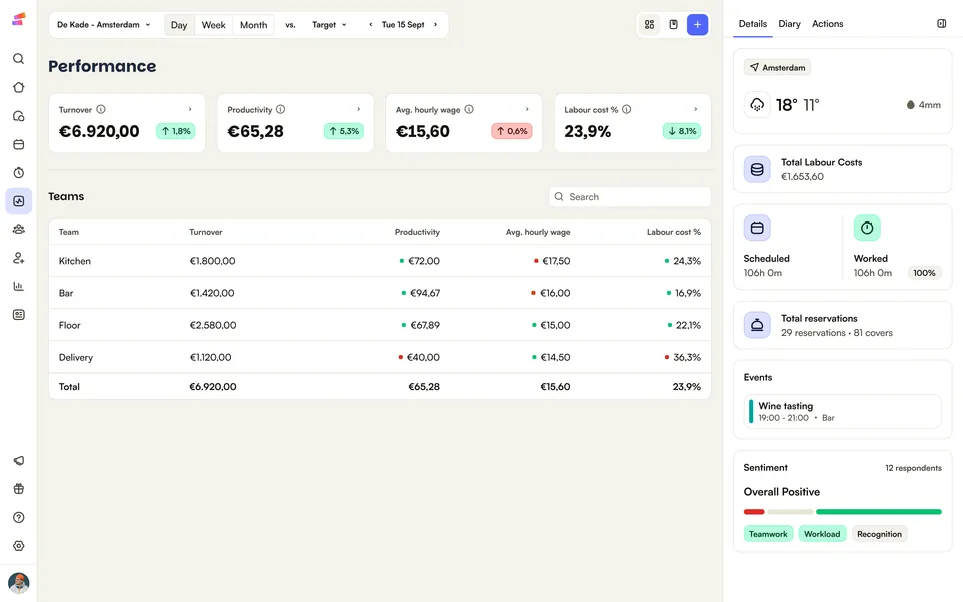Select the Teamwork sentiment tag

click(768, 534)
